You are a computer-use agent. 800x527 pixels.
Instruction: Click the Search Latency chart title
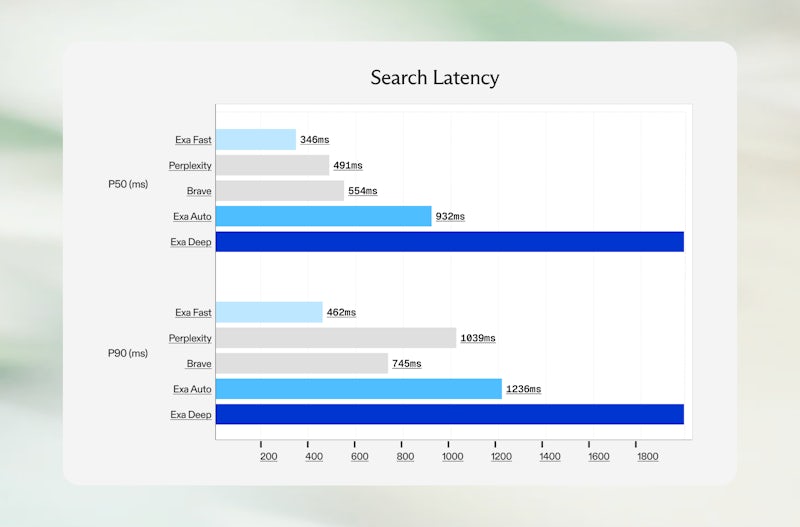click(434, 77)
